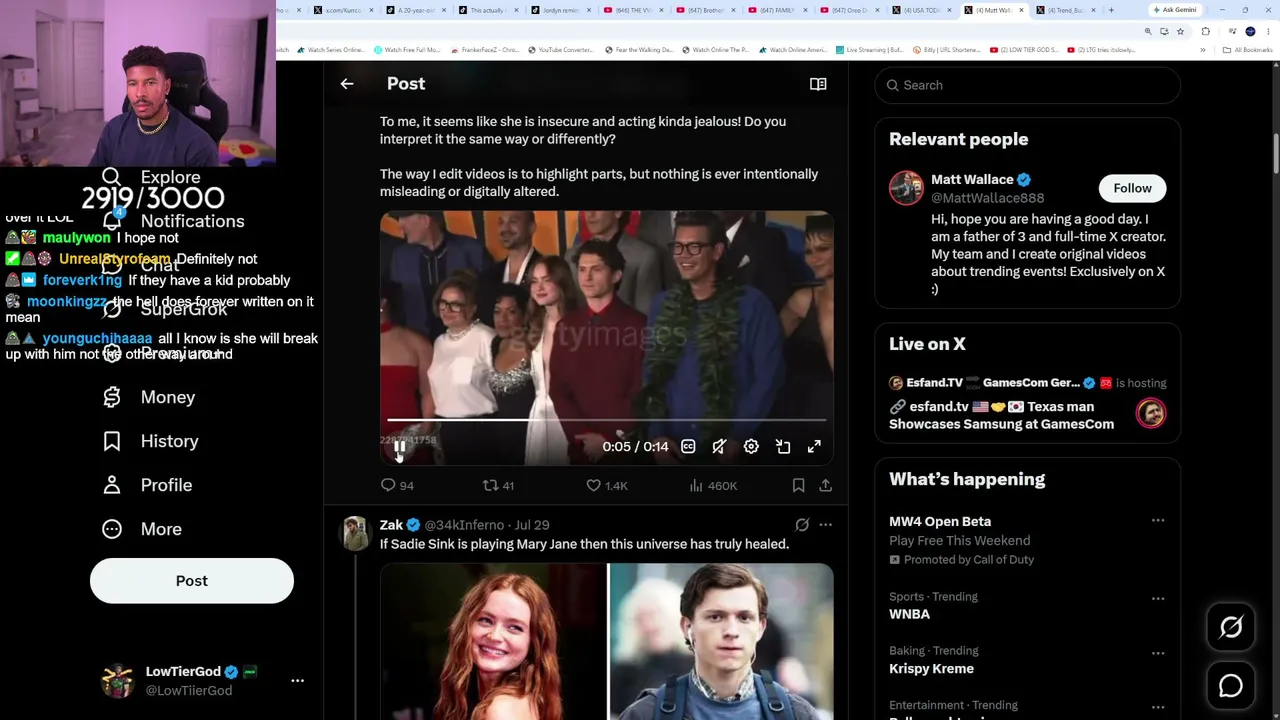This screenshot has width=1280, height=720.
Task: More options for Entertainment trending item
Action: [x=1158, y=707]
